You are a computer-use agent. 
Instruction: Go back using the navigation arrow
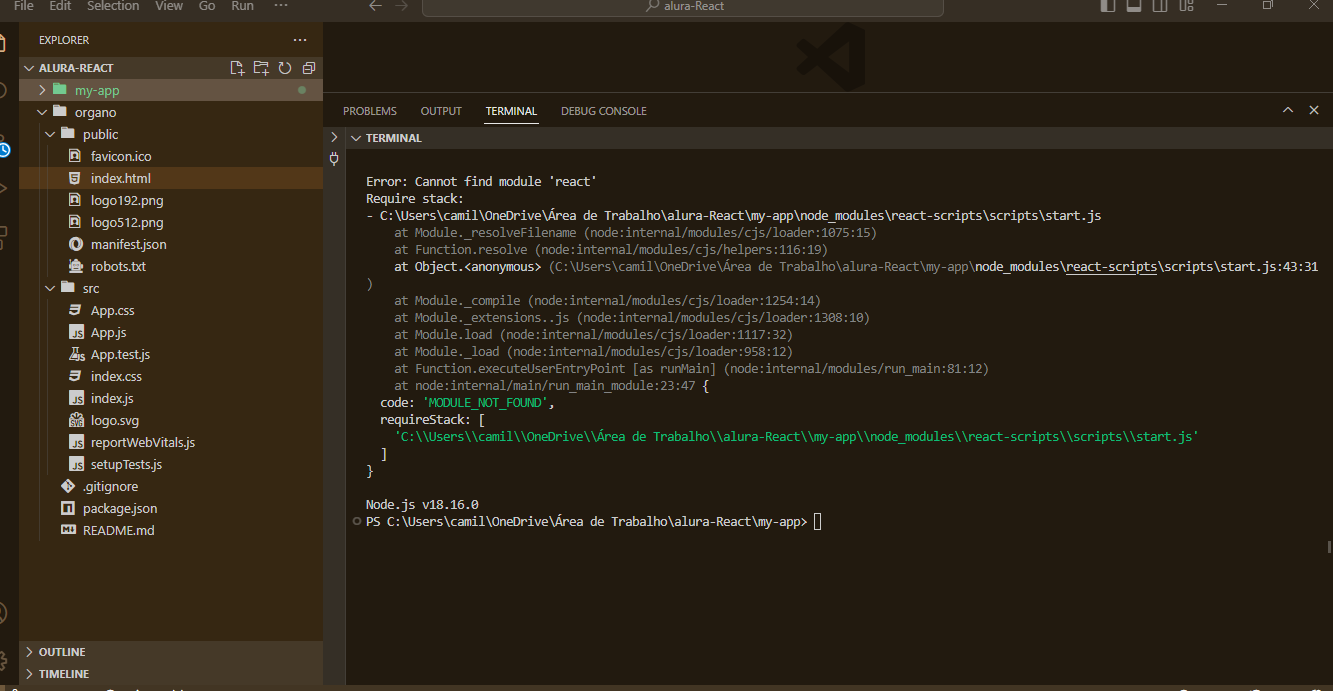click(x=375, y=6)
